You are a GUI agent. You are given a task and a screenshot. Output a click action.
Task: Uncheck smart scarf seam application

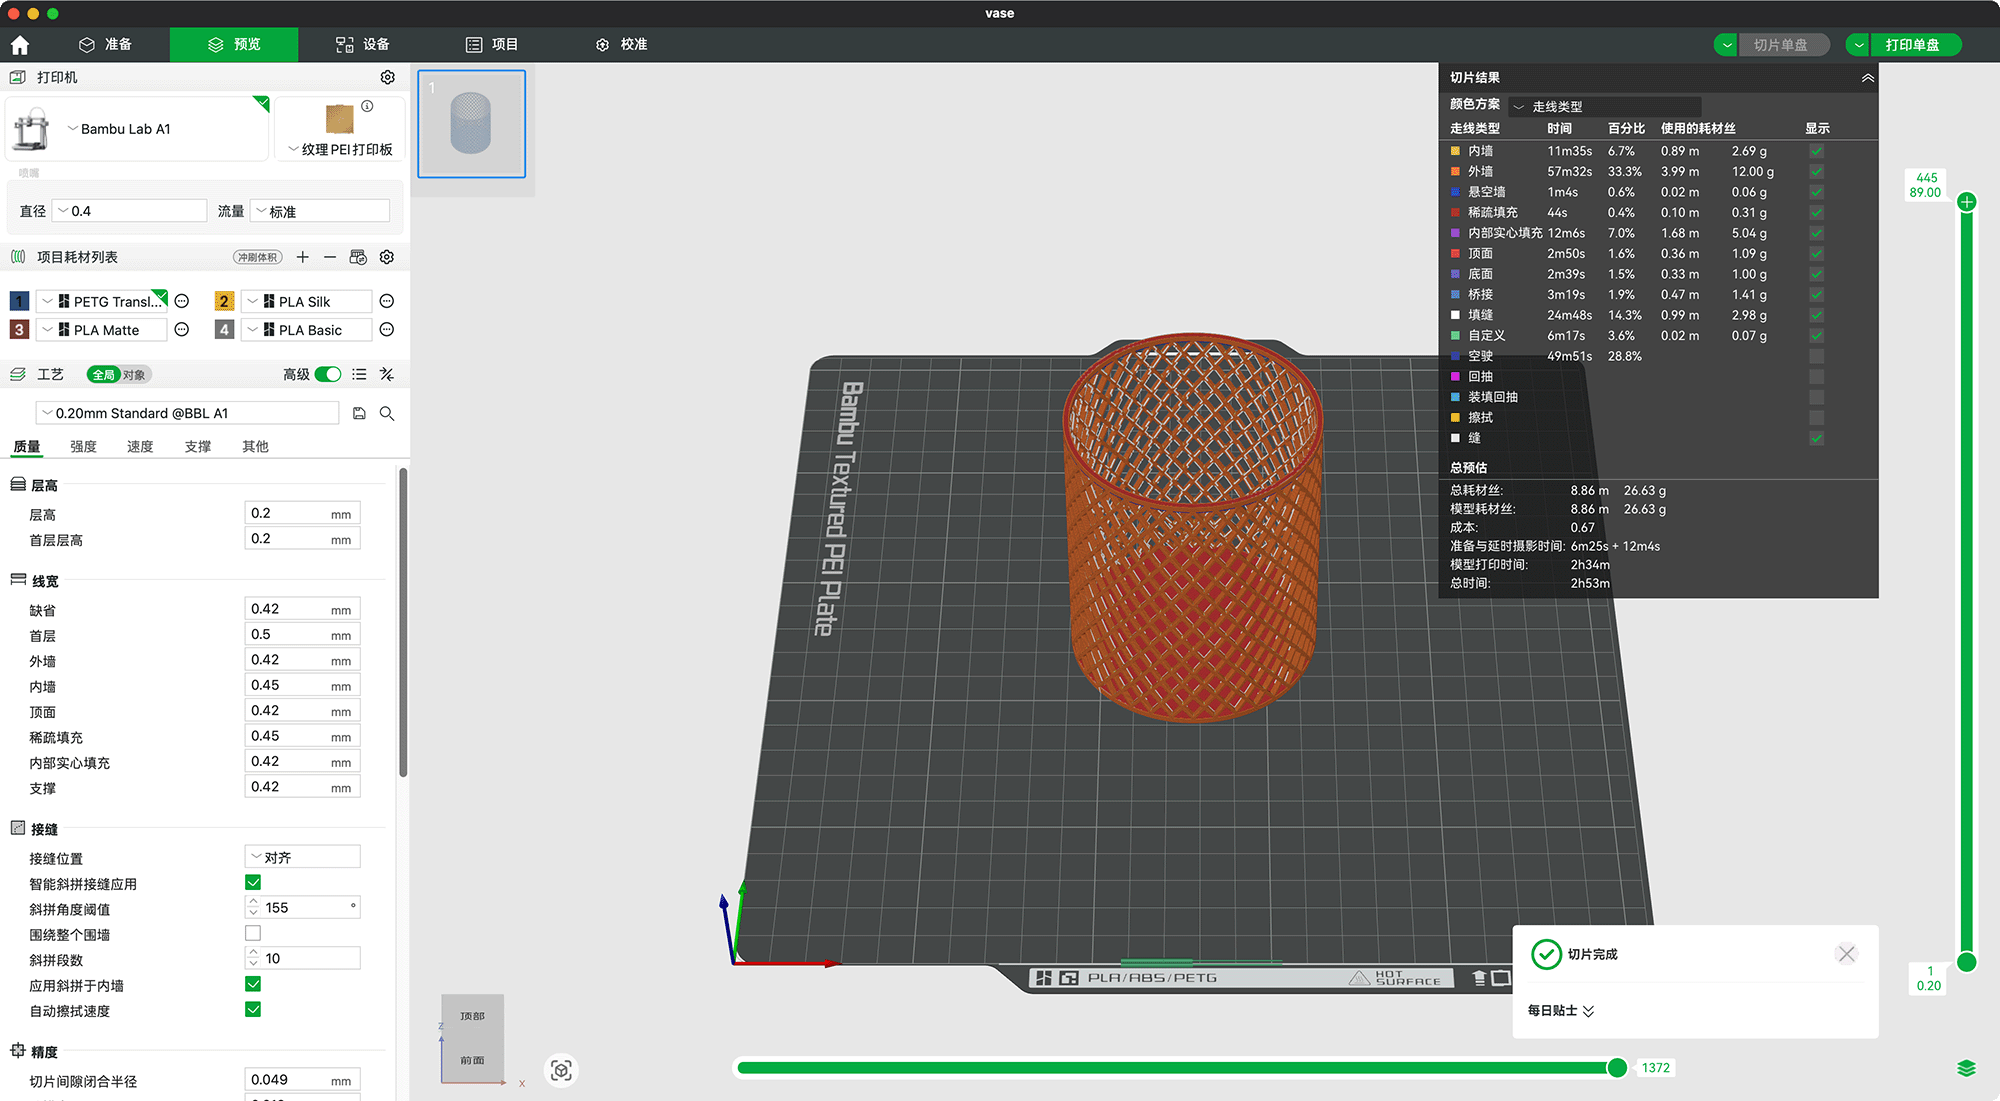(253, 882)
